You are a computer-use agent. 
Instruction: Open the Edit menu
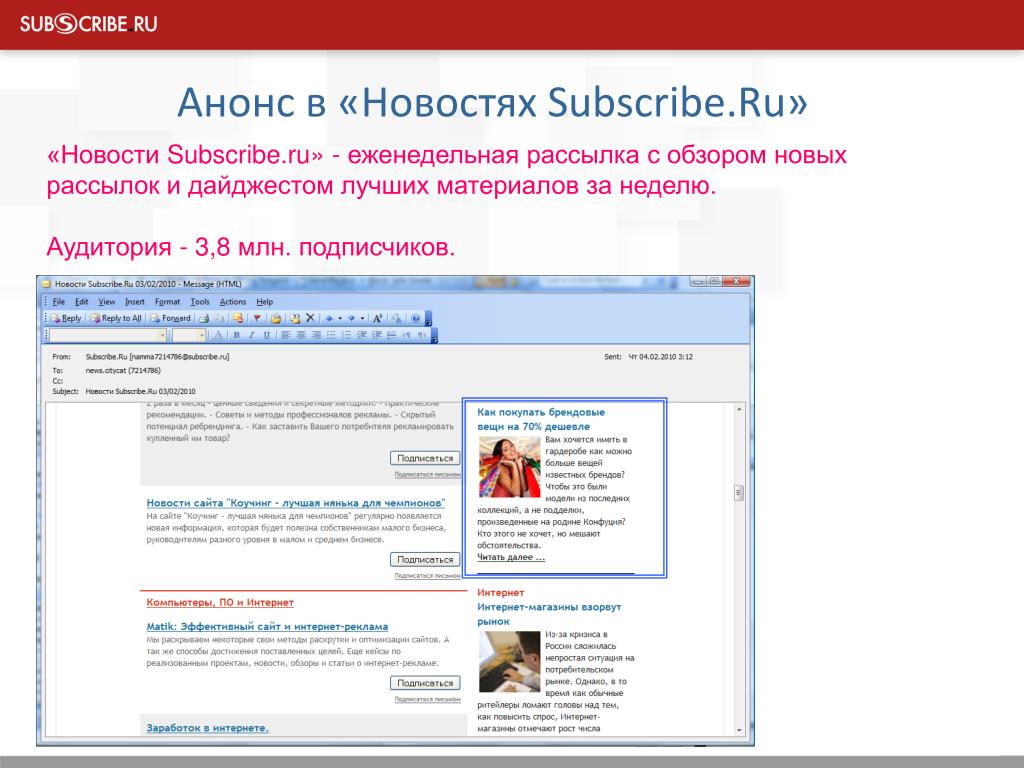point(82,302)
